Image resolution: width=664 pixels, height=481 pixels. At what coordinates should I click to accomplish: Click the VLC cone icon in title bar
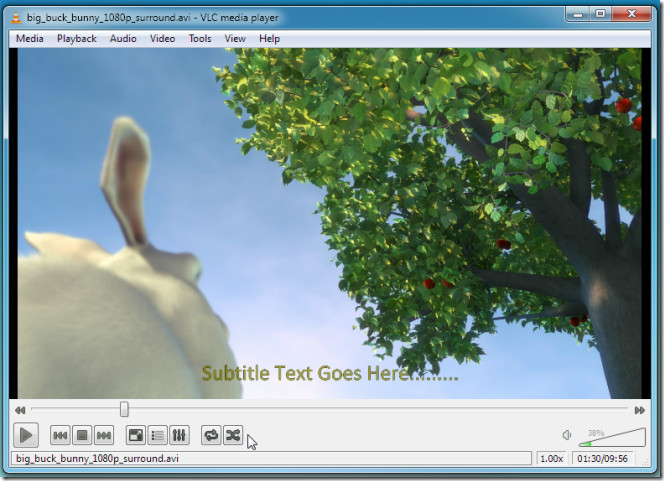click(16, 17)
